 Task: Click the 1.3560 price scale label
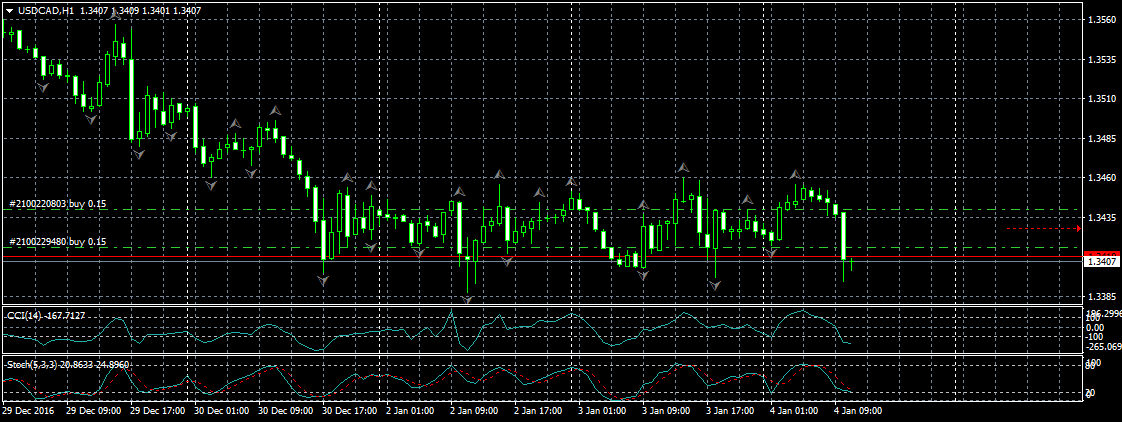[1101, 20]
